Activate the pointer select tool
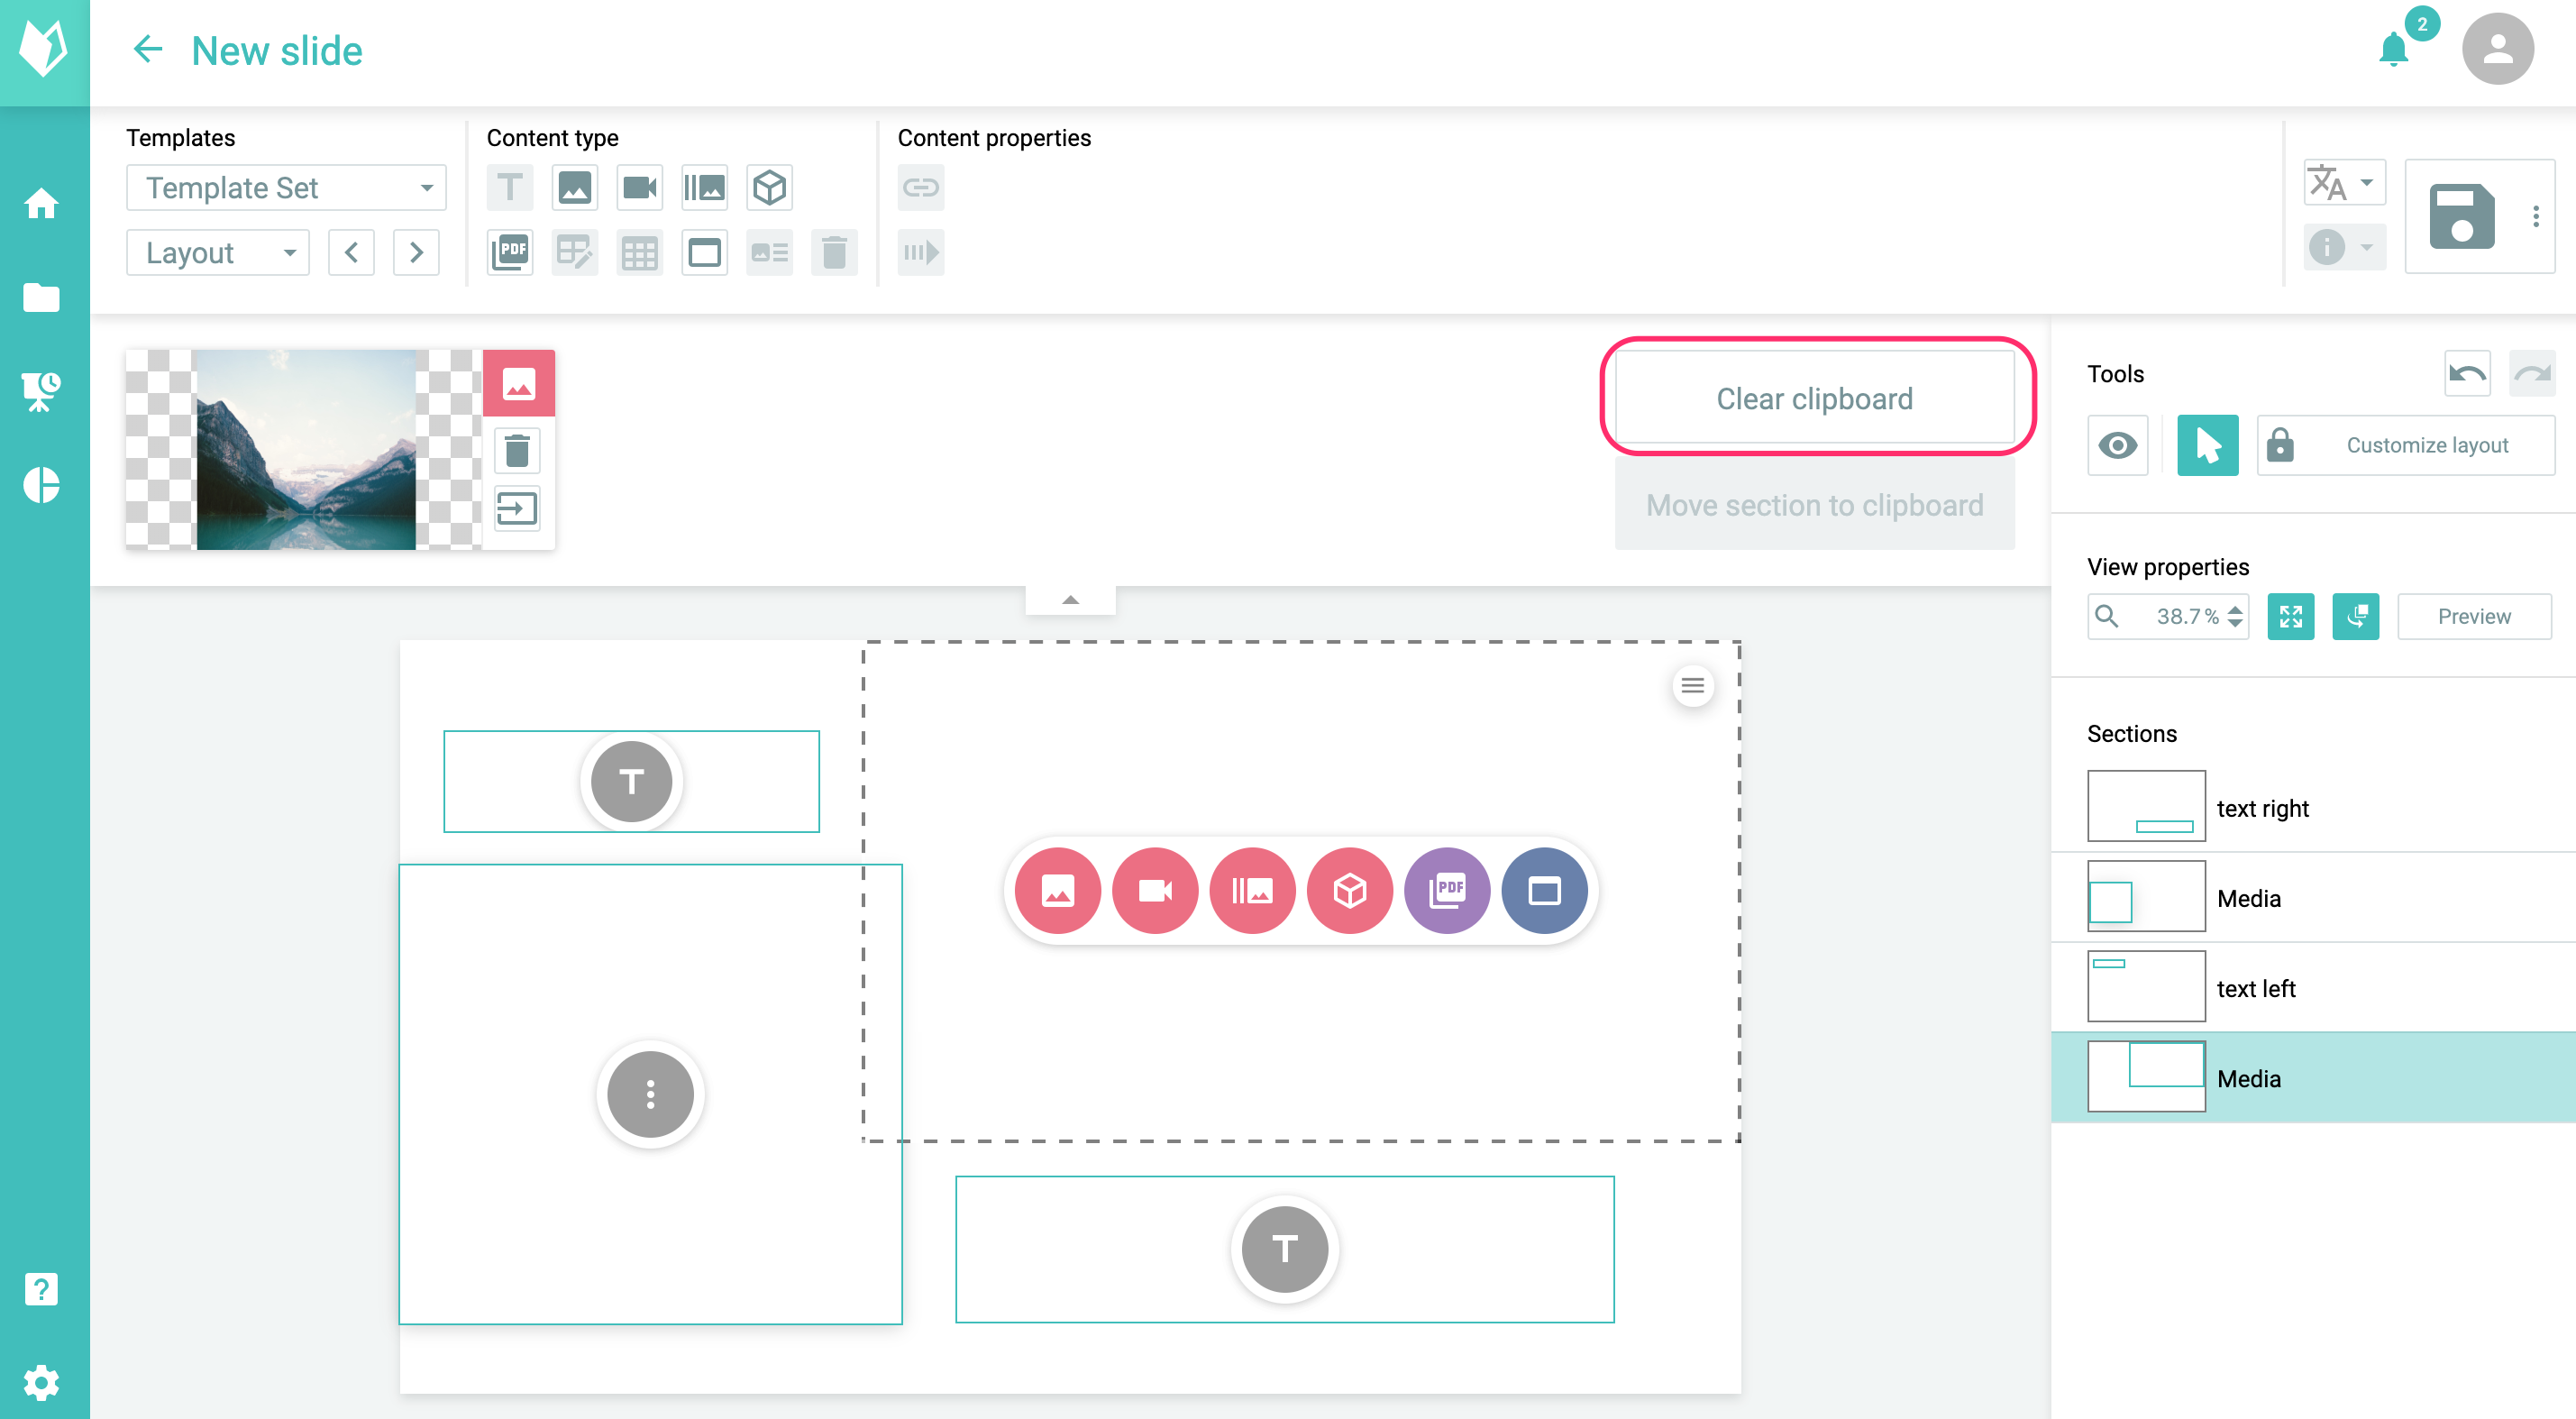 [x=2208, y=445]
